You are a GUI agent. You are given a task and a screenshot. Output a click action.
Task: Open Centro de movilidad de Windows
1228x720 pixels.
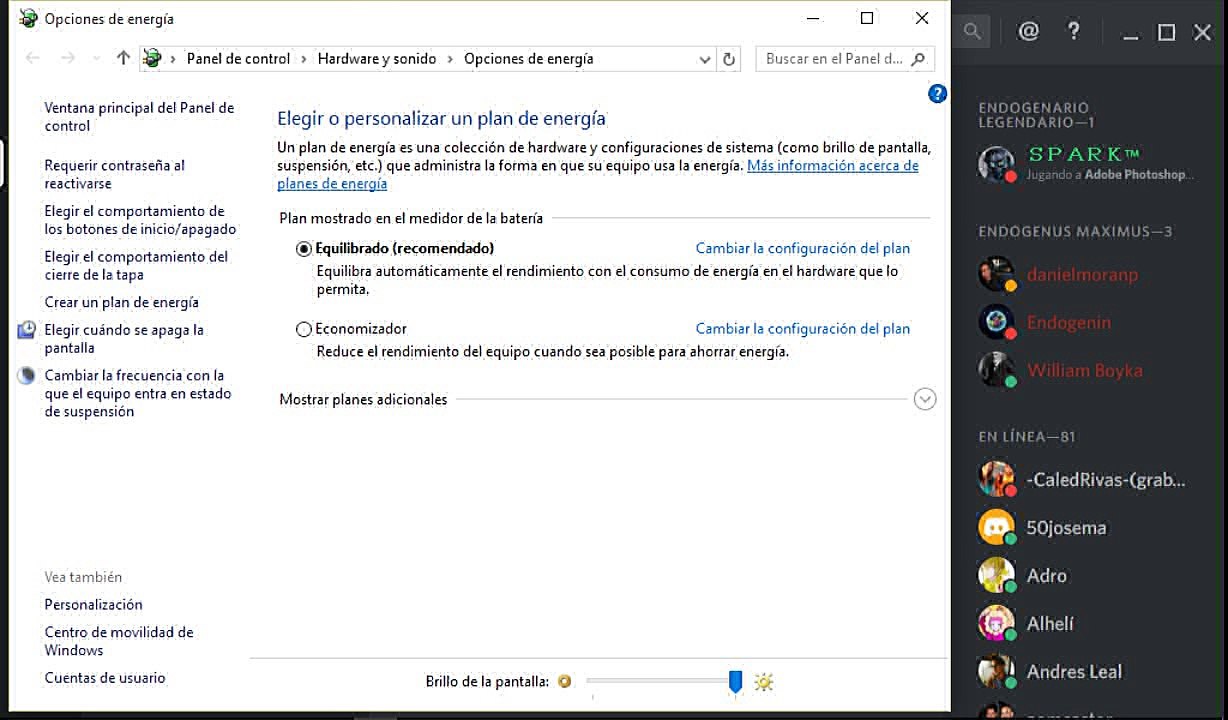pyautogui.click(x=119, y=641)
